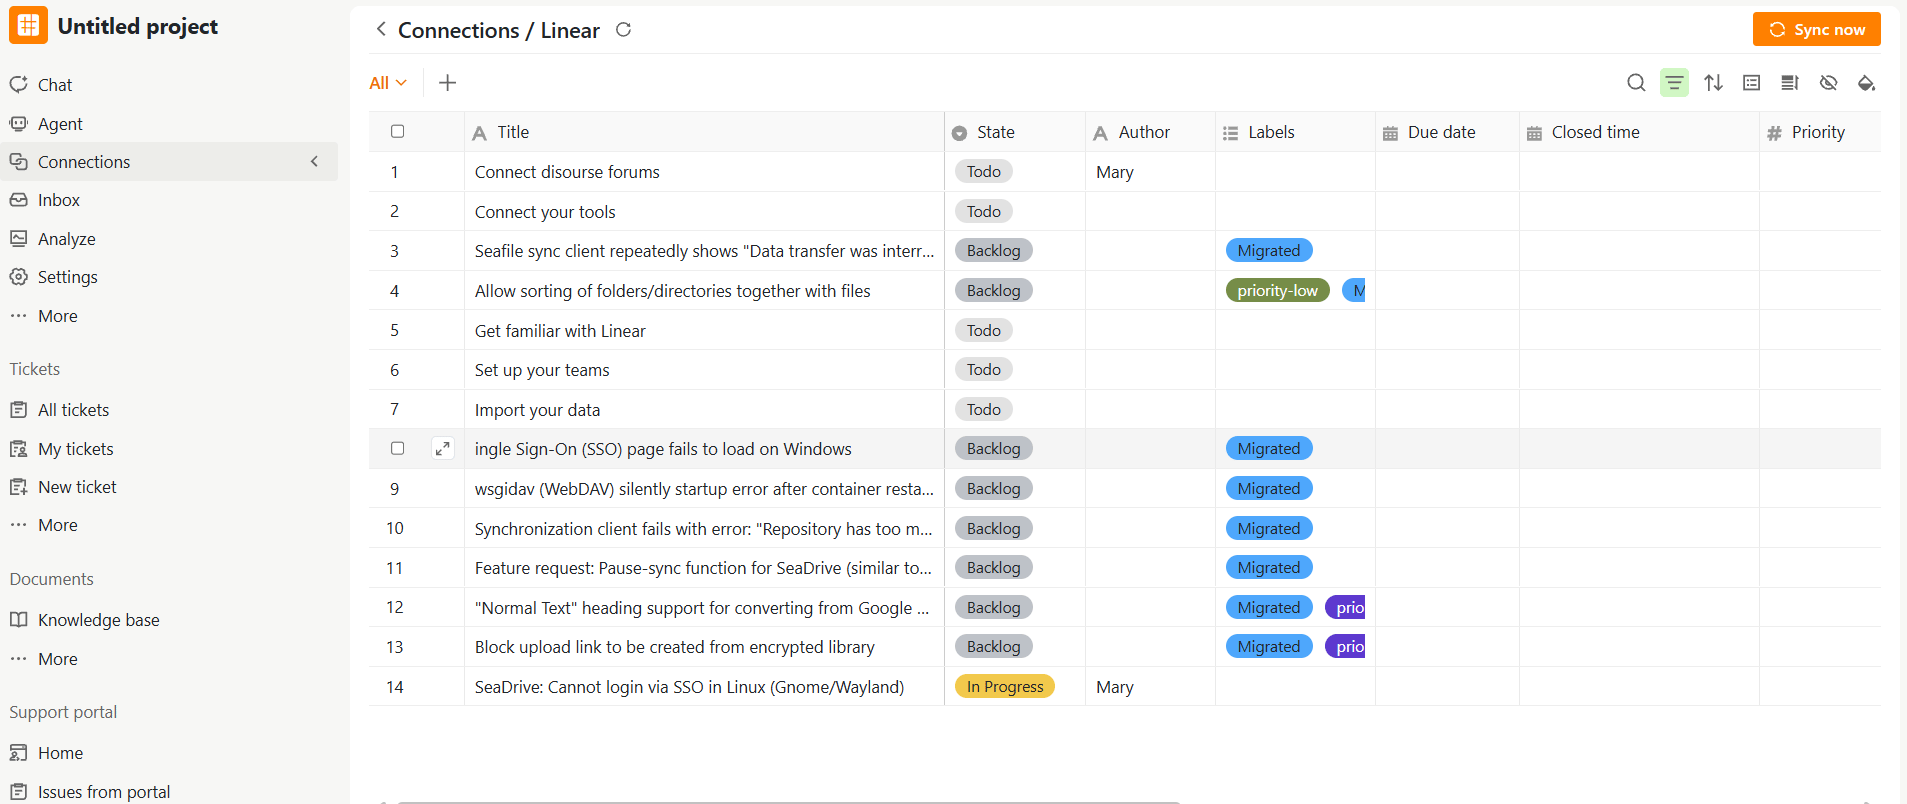Click the My tickets icon
This screenshot has height=804, width=1907.
pos(18,448)
